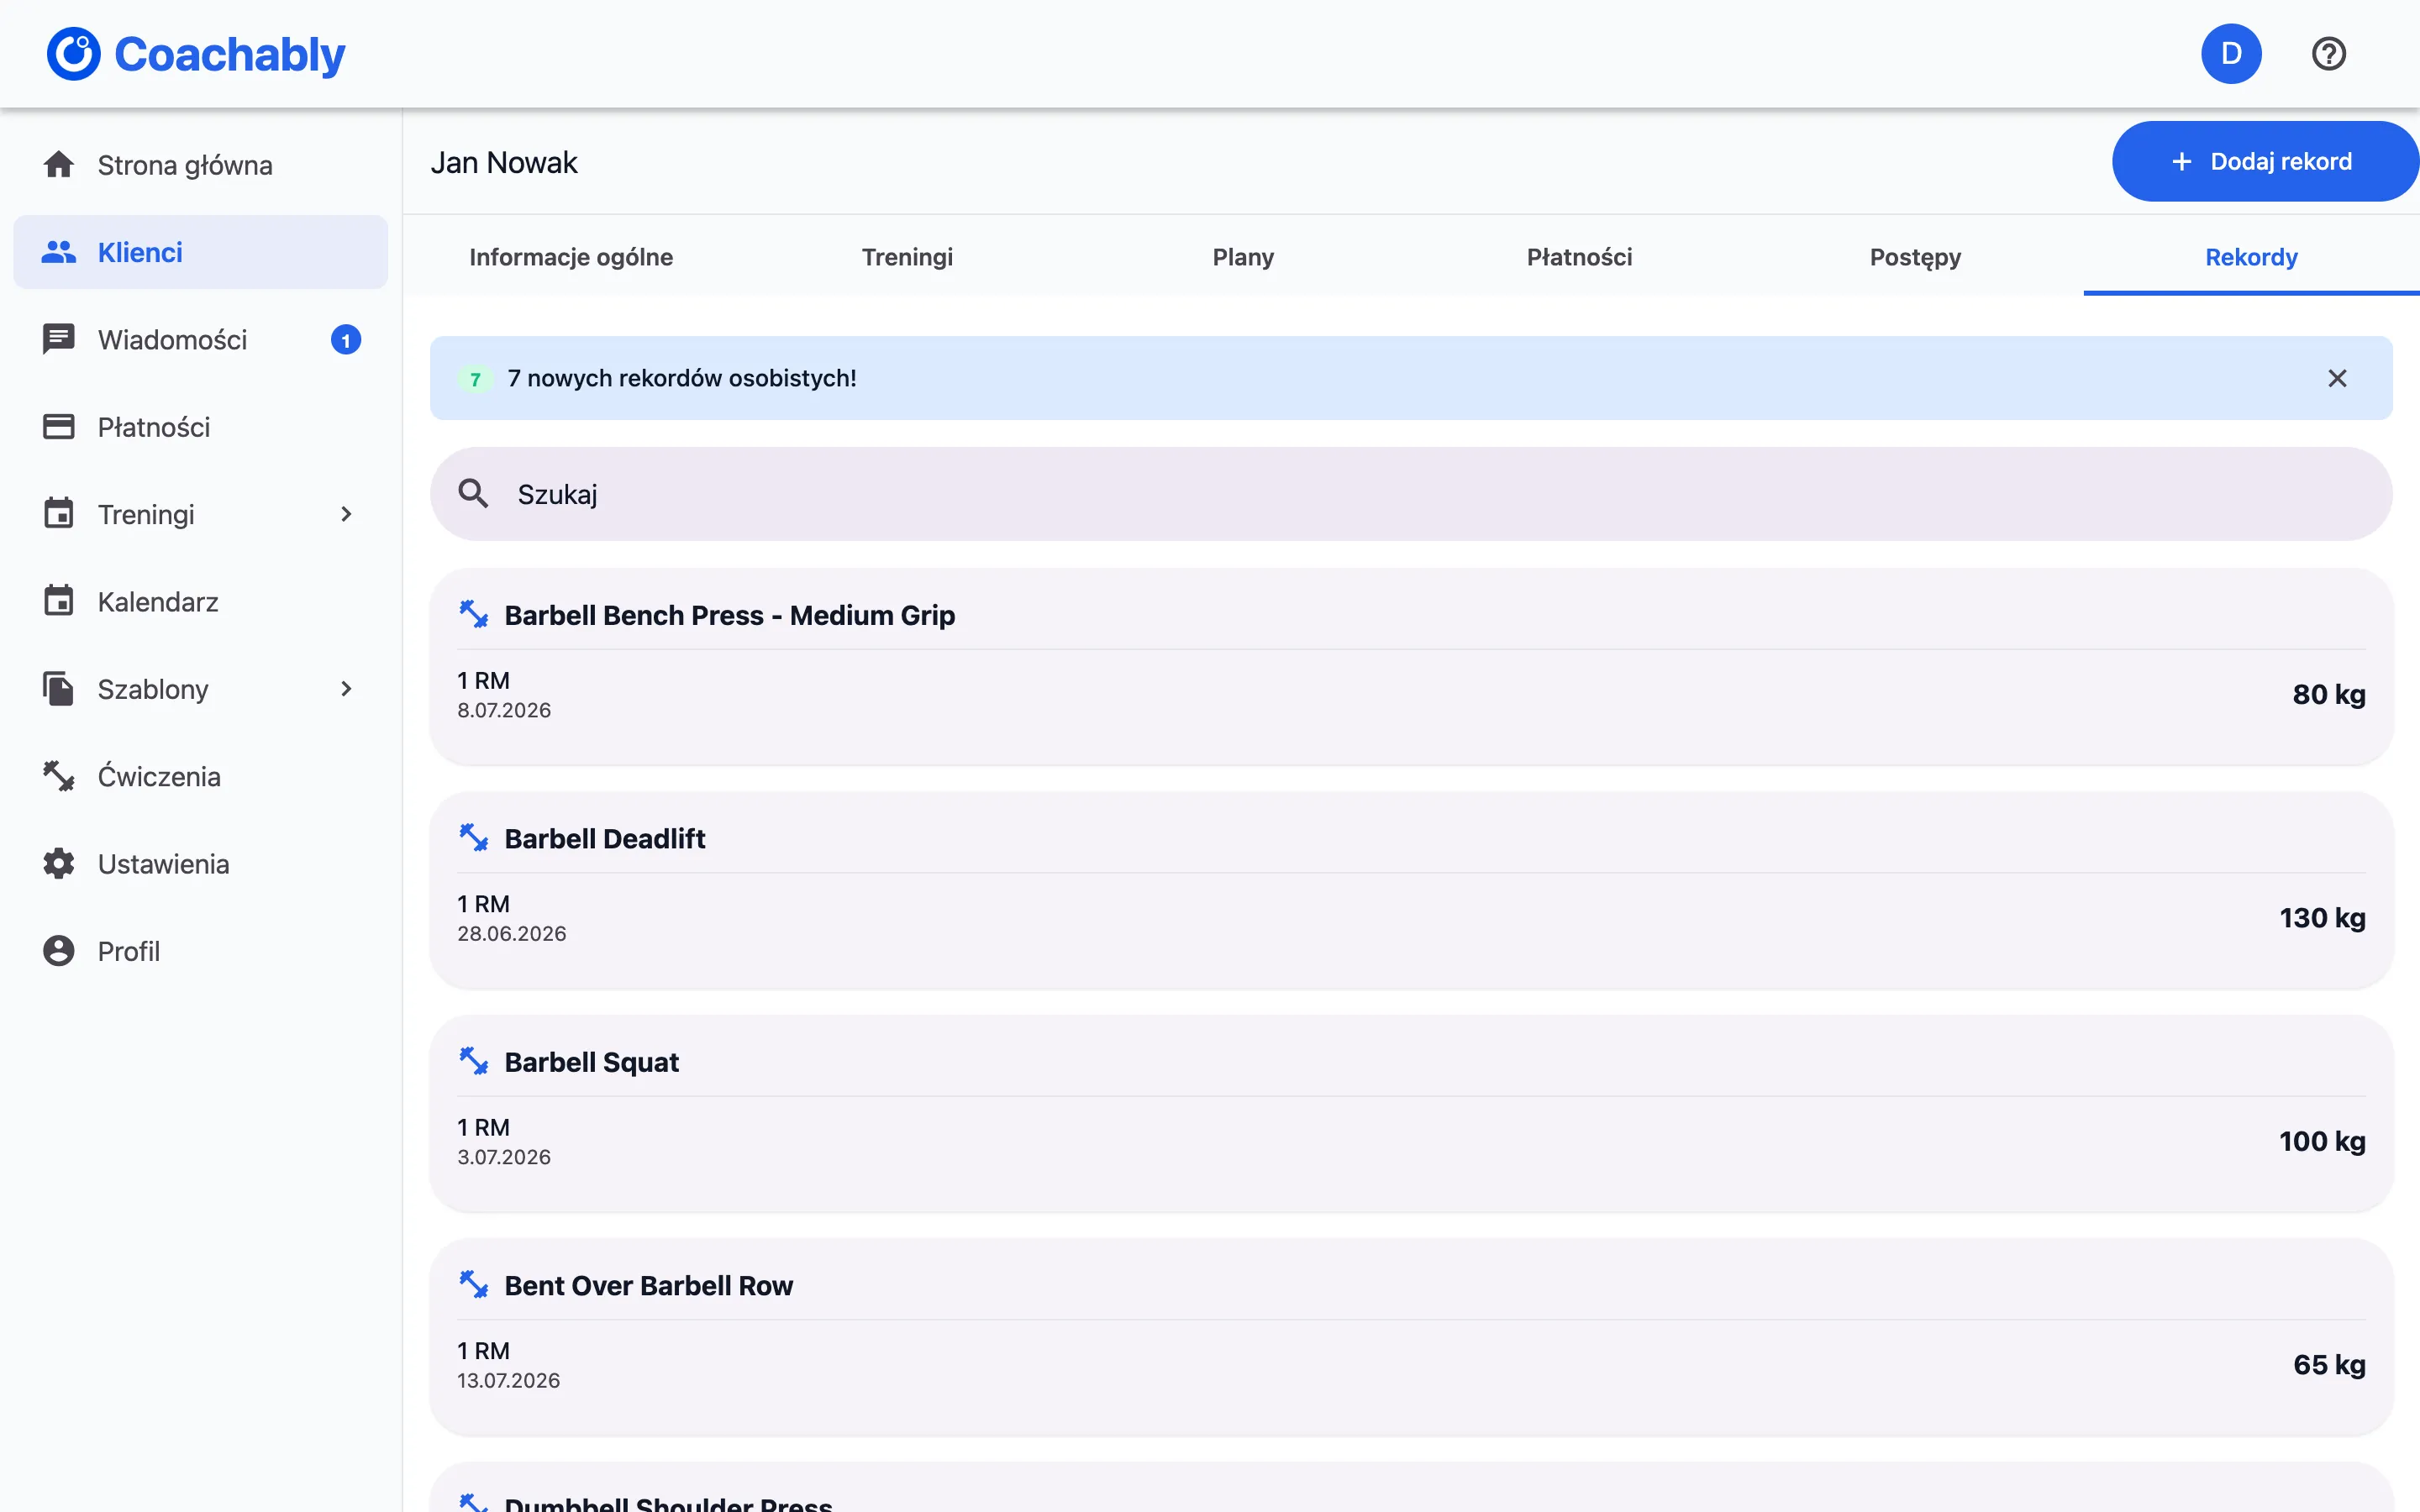
Task: Click the date 28.06.2026
Action: pyautogui.click(x=512, y=934)
